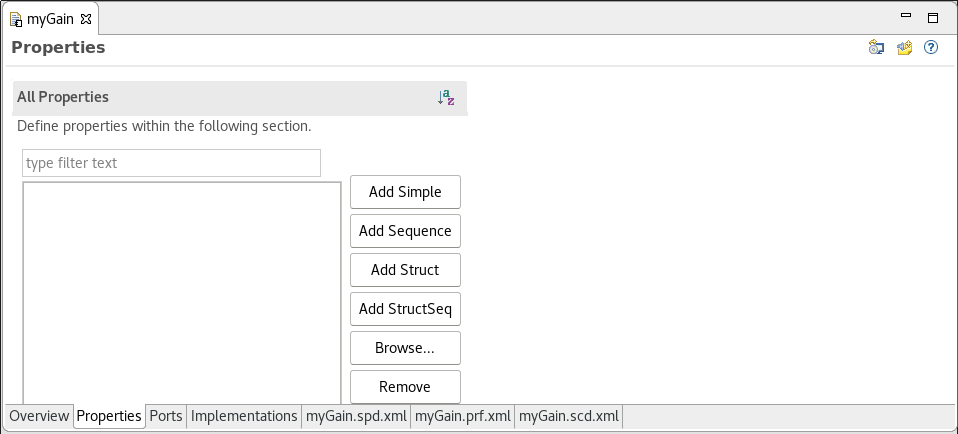
Task: Open the myGain.prf.xml tab
Action: 463,416
